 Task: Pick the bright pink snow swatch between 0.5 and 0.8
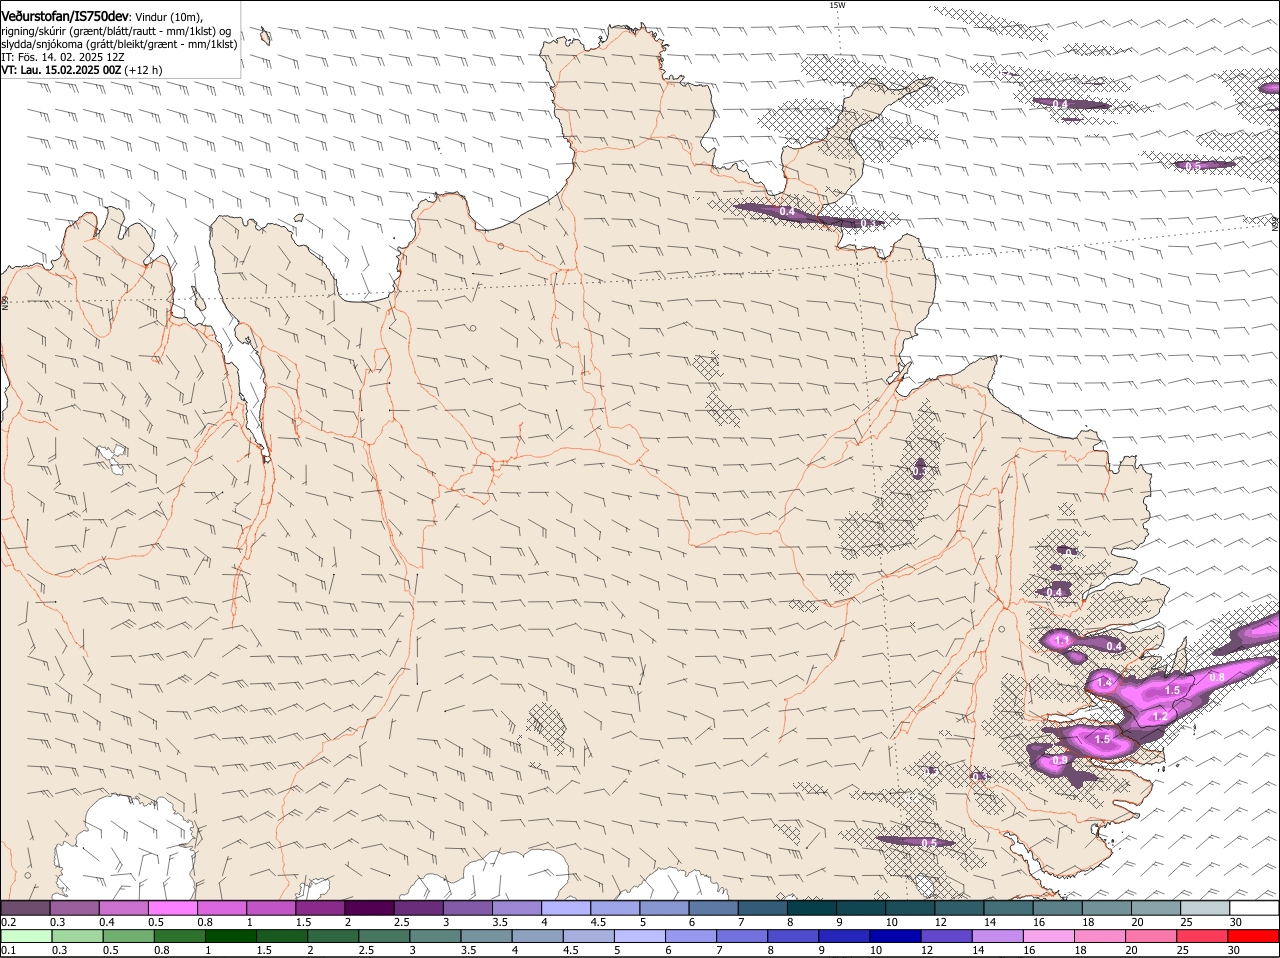pyautogui.click(x=173, y=908)
